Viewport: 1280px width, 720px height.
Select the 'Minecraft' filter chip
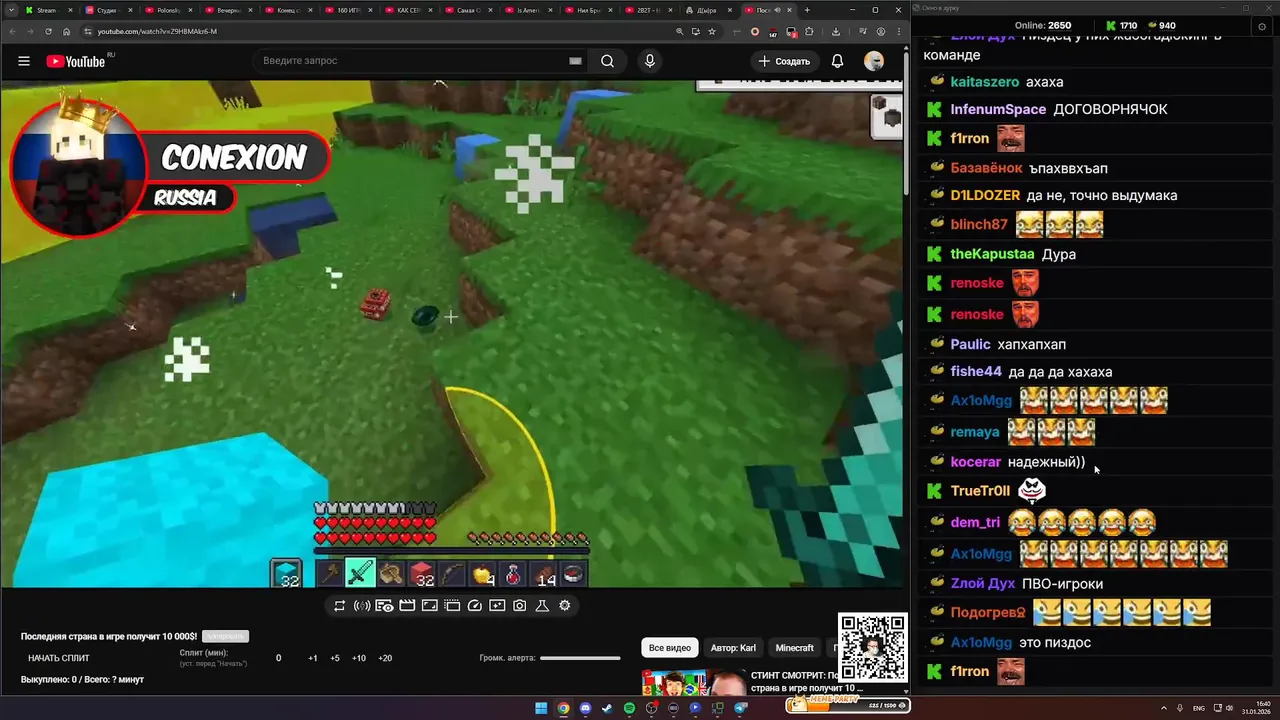point(795,648)
